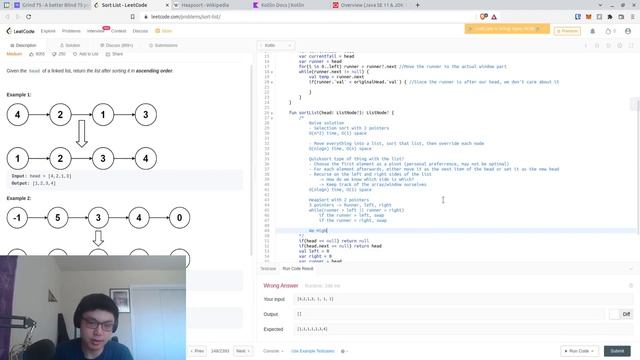640x360 pixels.
Task: Collapse the fold arrow at the while loop line
Action: pyautogui.click(x=272, y=72)
